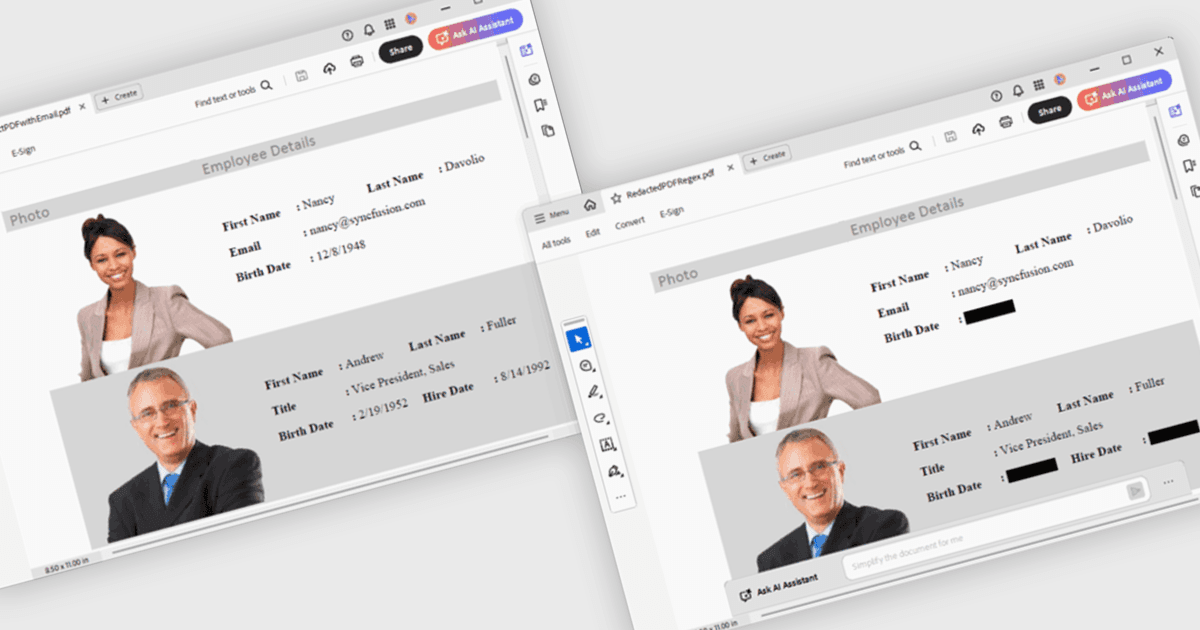Print the document from the left window
Image resolution: width=1200 pixels, height=630 pixels.
pos(357,62)
